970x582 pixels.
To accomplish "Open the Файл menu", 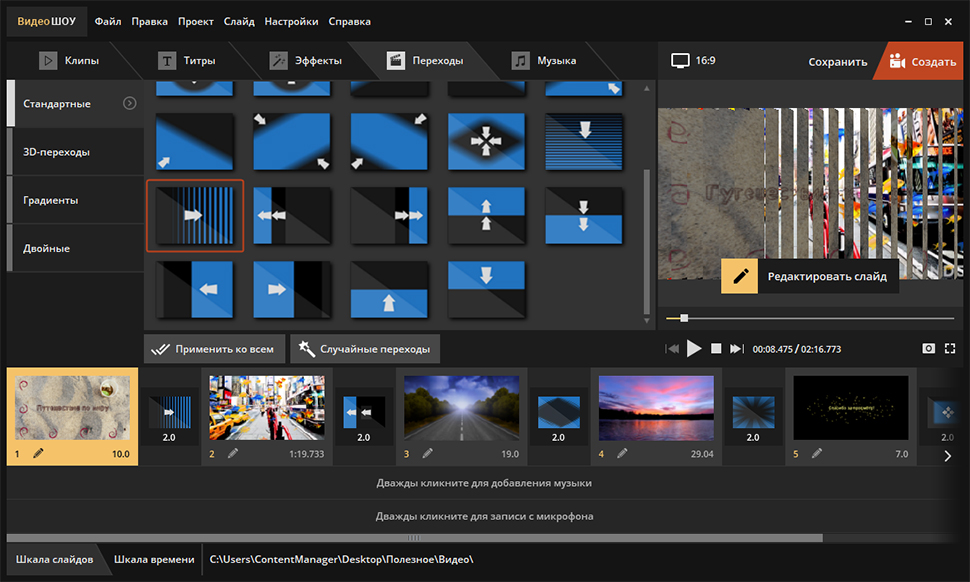I will [108, 22].
